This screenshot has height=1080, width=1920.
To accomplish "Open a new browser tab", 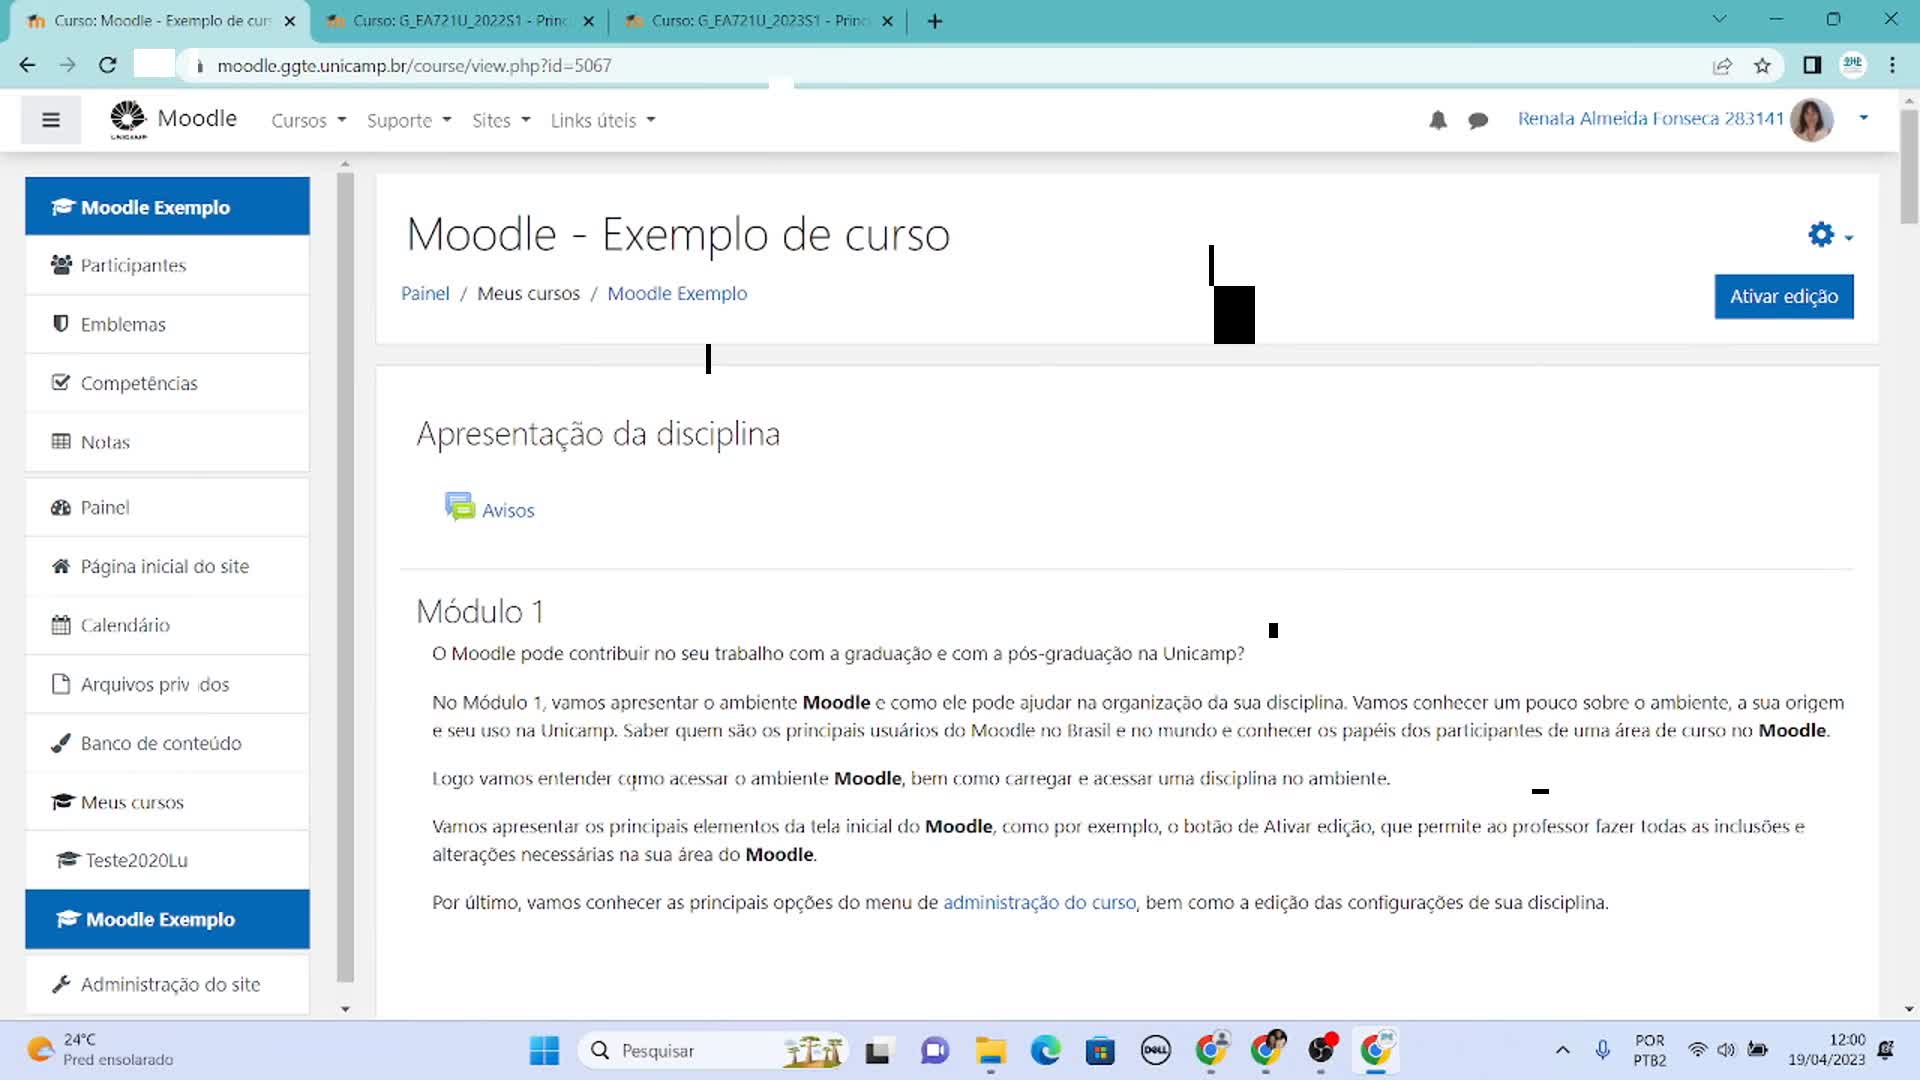I will pos(935,21).
